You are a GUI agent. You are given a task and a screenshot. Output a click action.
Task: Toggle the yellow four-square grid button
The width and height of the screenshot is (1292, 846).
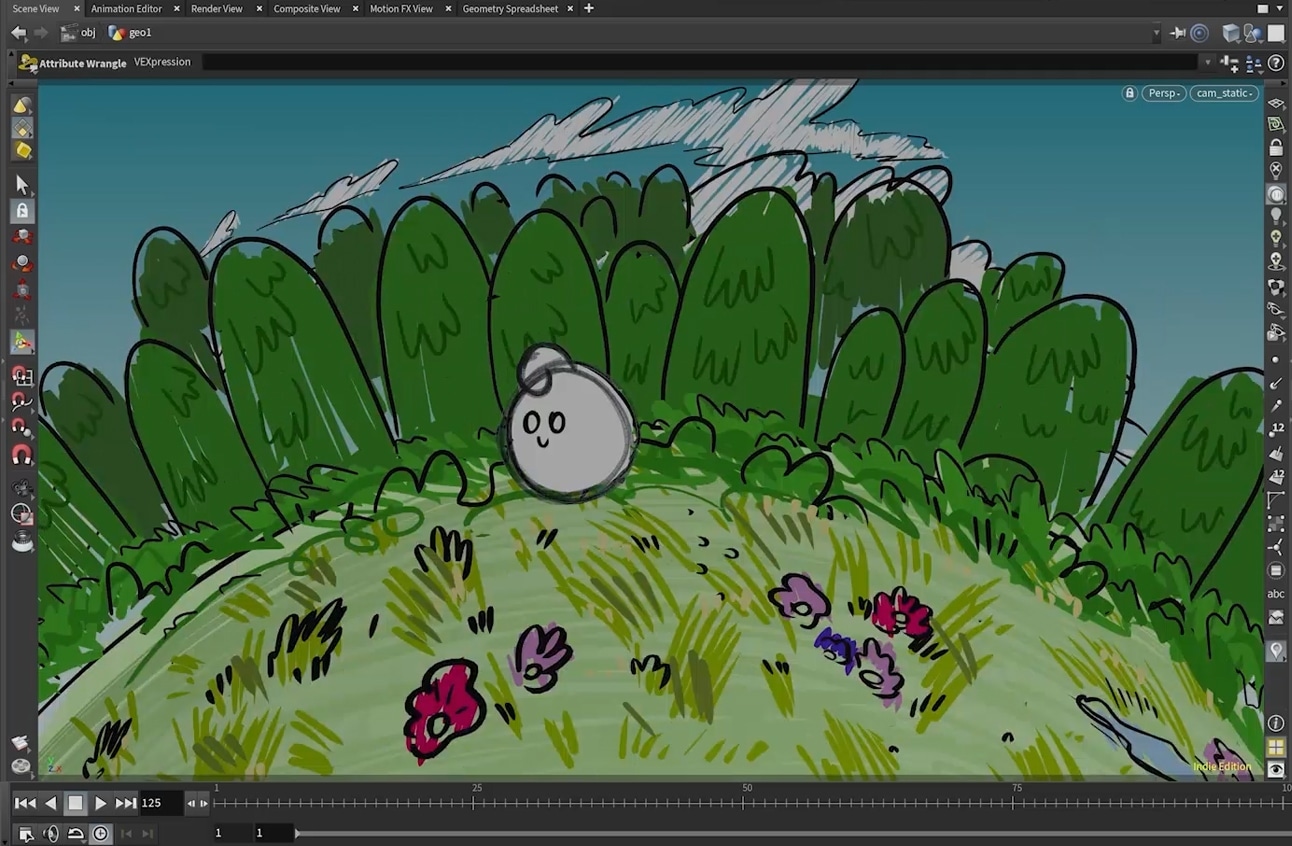(1276, 747)
